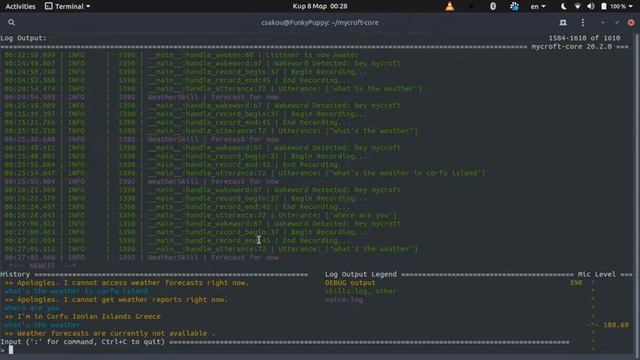The width and height of the screenshot is (640, 360).
Task: Click the '1584-1610 of 1610' line counter
Action: (x=584, y=38)
